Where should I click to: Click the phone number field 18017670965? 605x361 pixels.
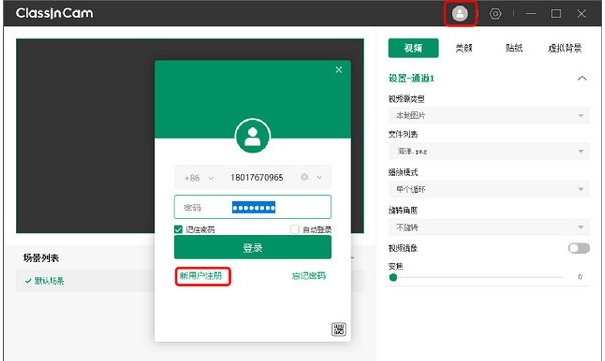coord(257,177)
